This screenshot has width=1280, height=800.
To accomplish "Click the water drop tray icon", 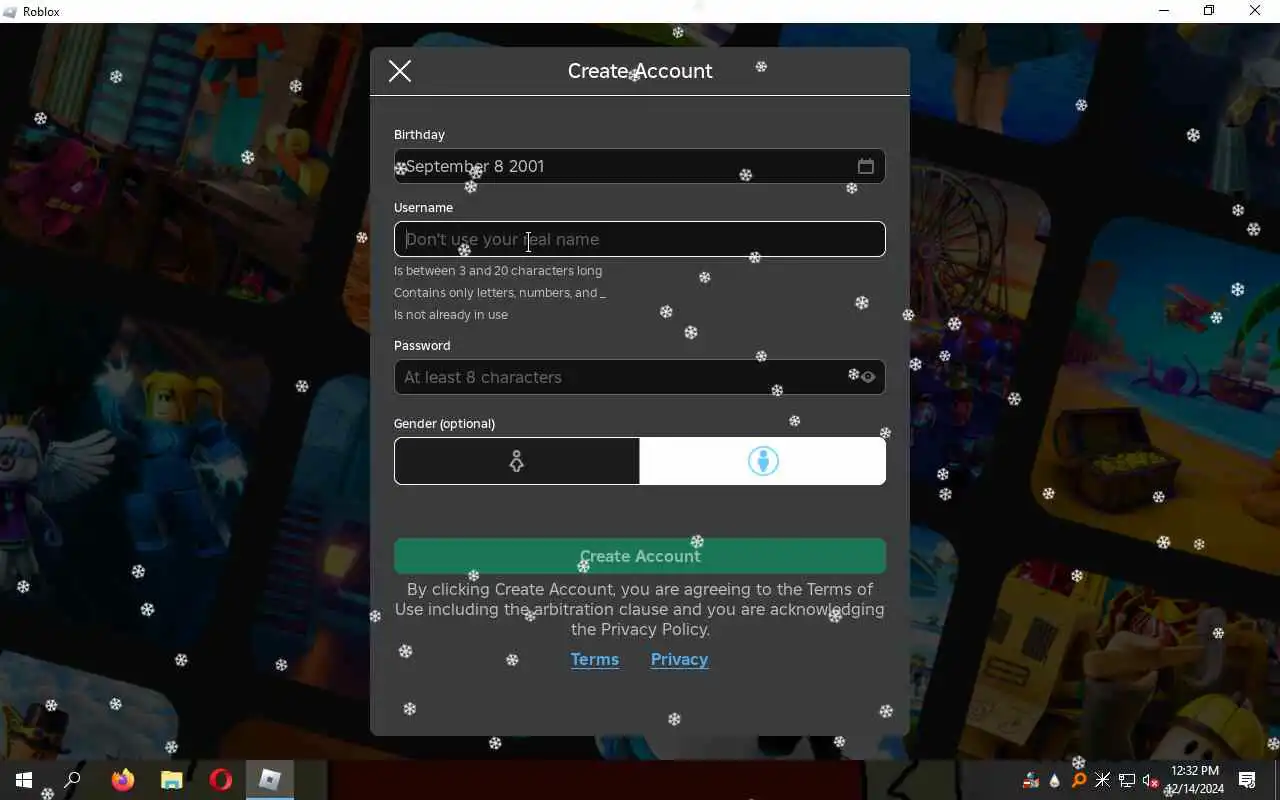I will [x=1055, y=780].
